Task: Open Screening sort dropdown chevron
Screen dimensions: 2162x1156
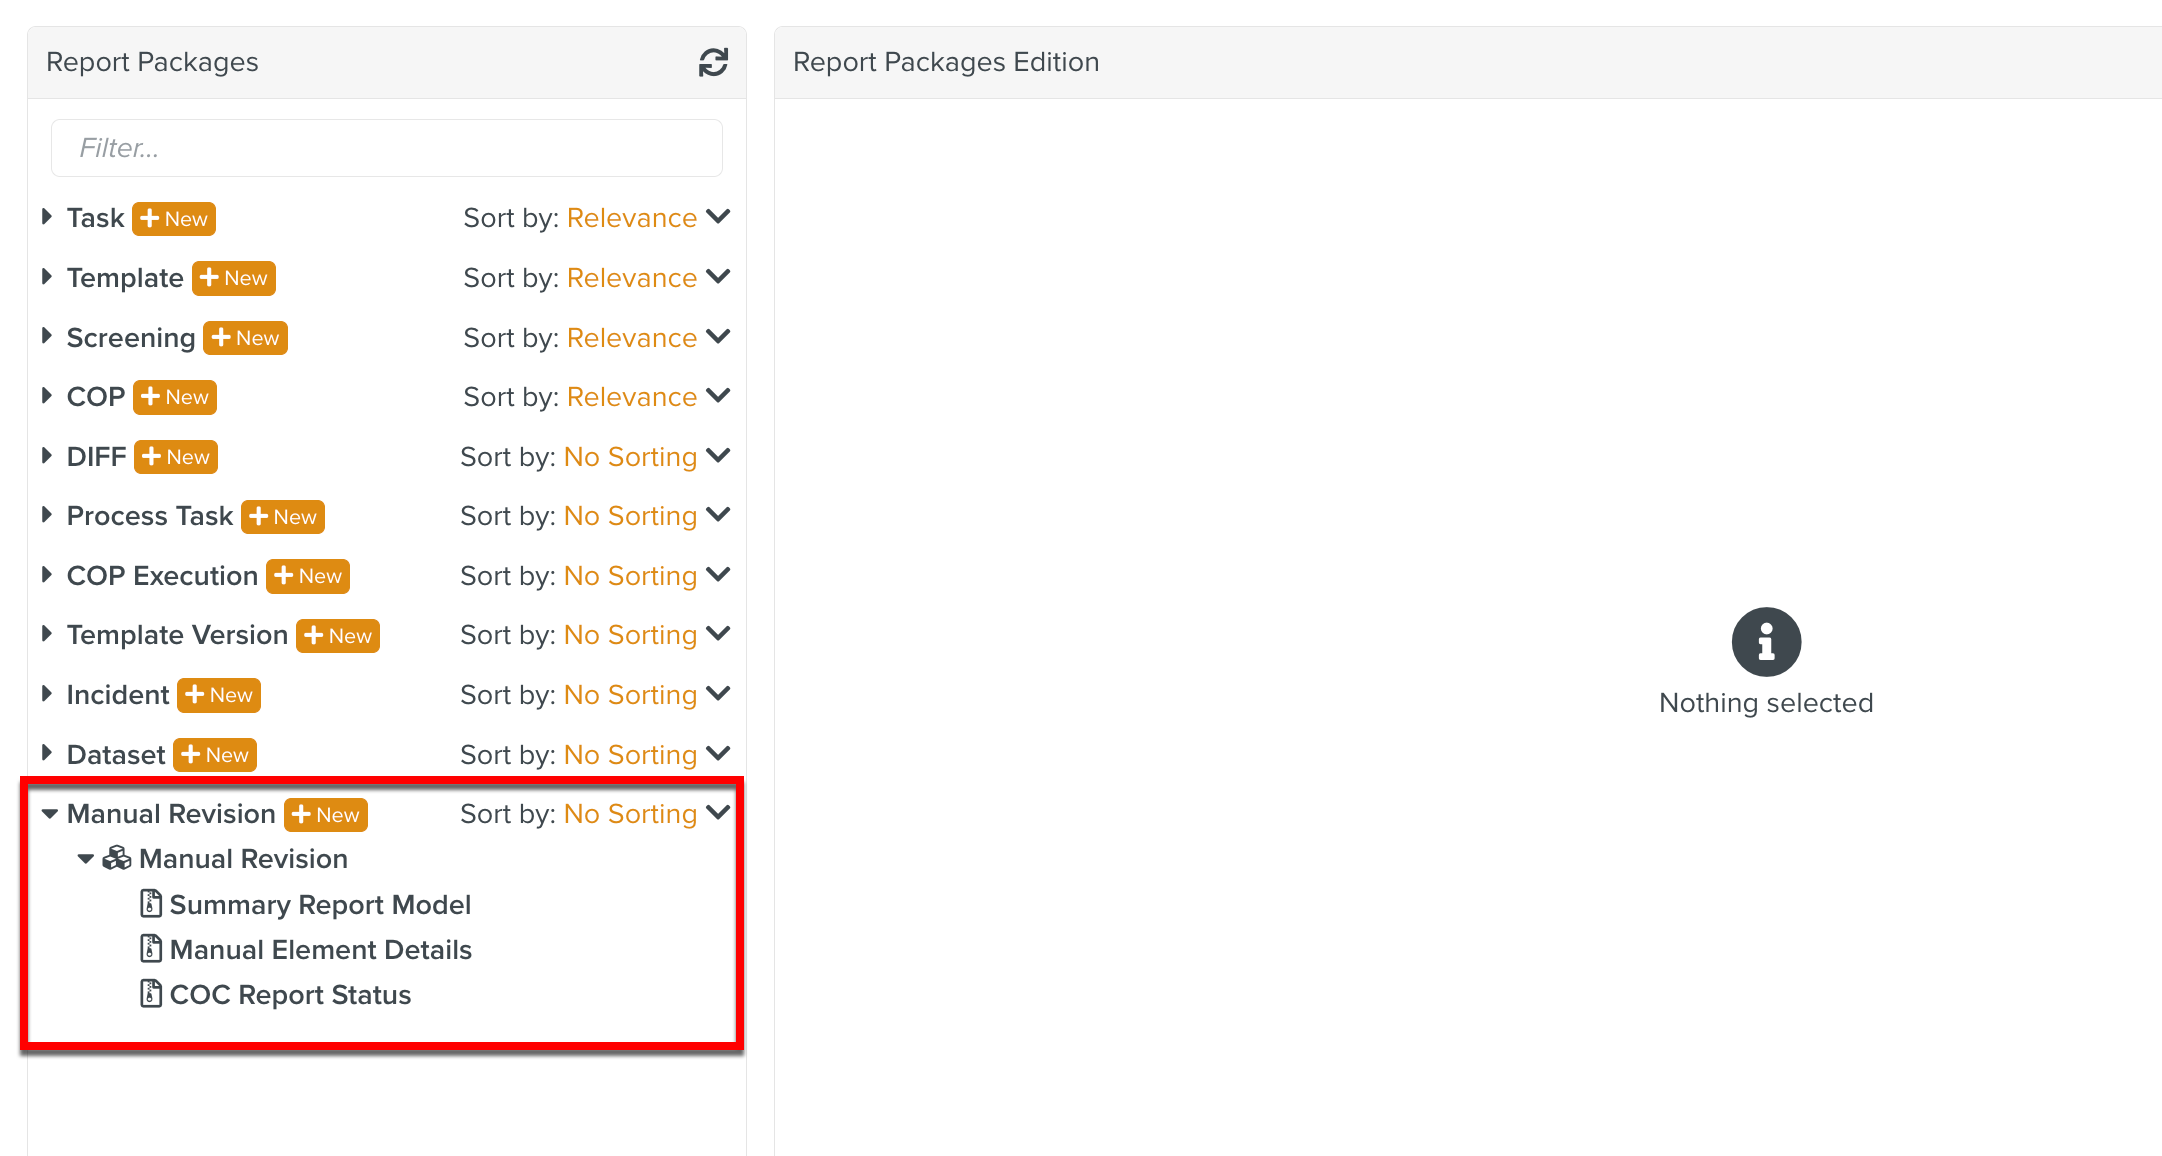Action: 718,337
